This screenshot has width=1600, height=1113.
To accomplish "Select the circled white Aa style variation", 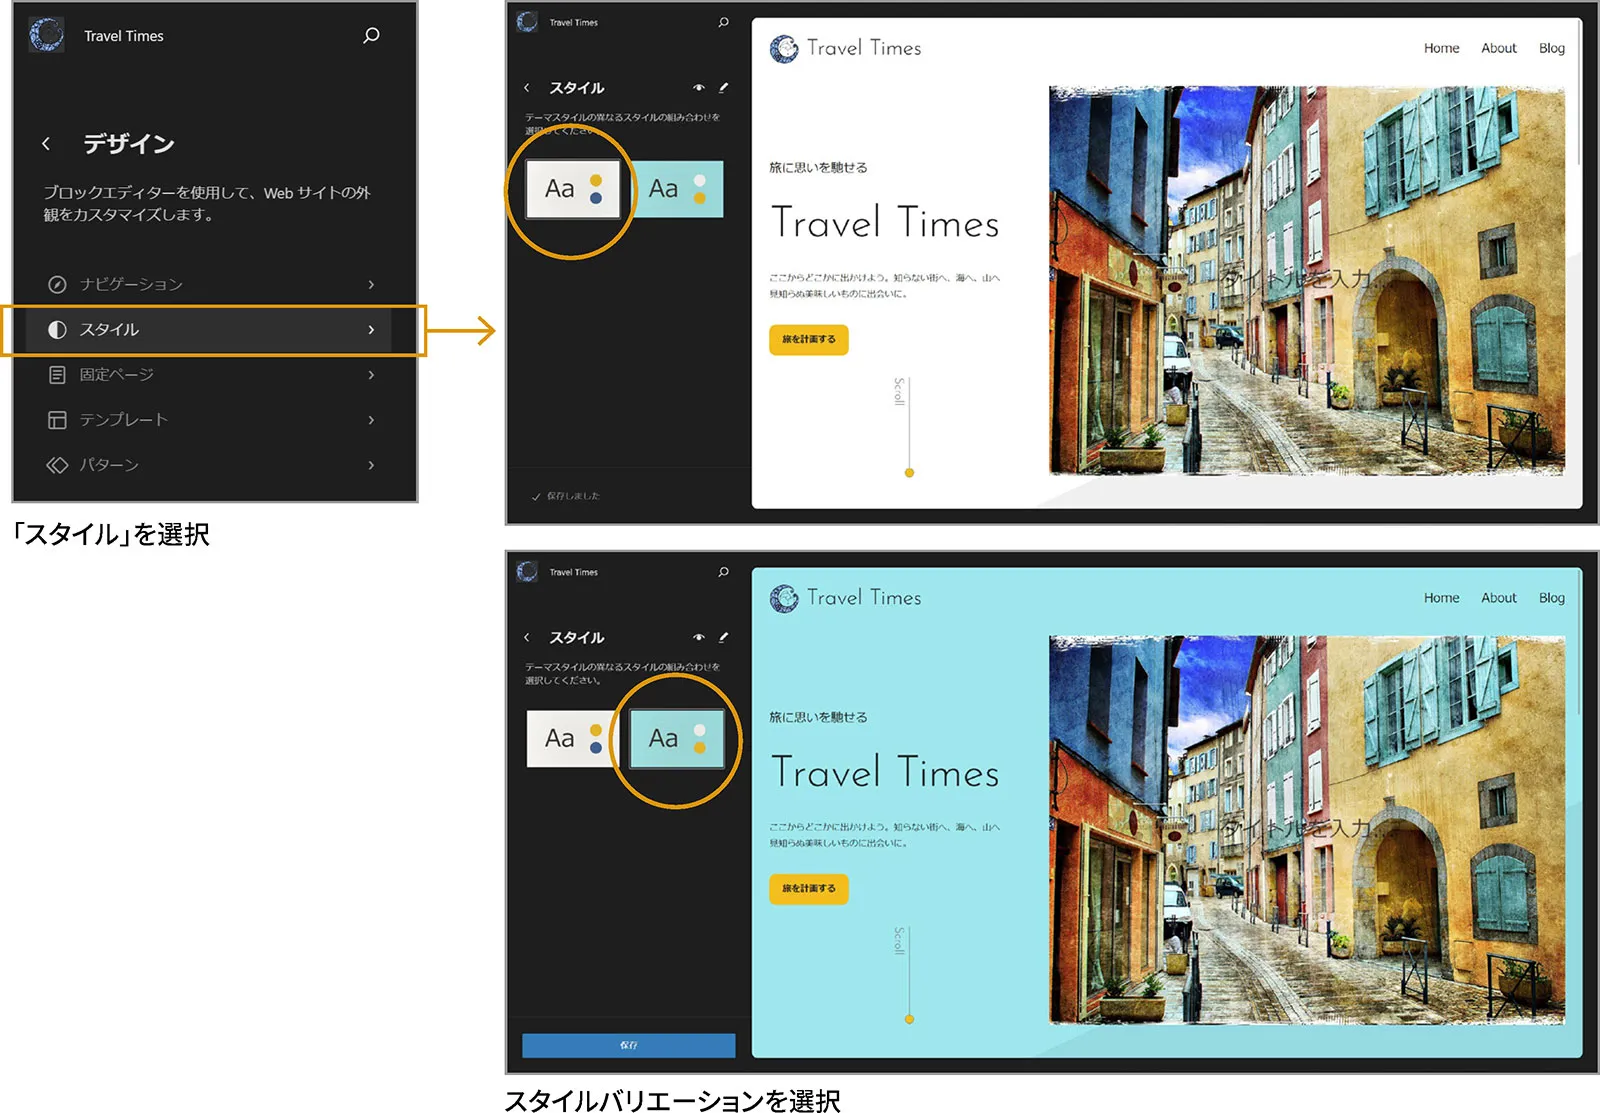I will pyautogui.click(x=573, y=189).
